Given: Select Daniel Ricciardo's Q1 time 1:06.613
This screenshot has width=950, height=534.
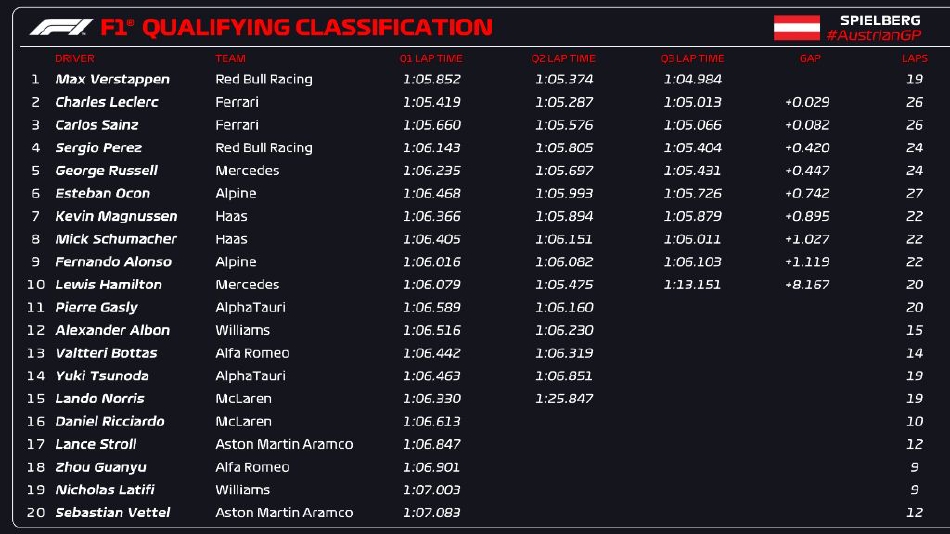Looking at the screenshot, I should pos(432,421).
